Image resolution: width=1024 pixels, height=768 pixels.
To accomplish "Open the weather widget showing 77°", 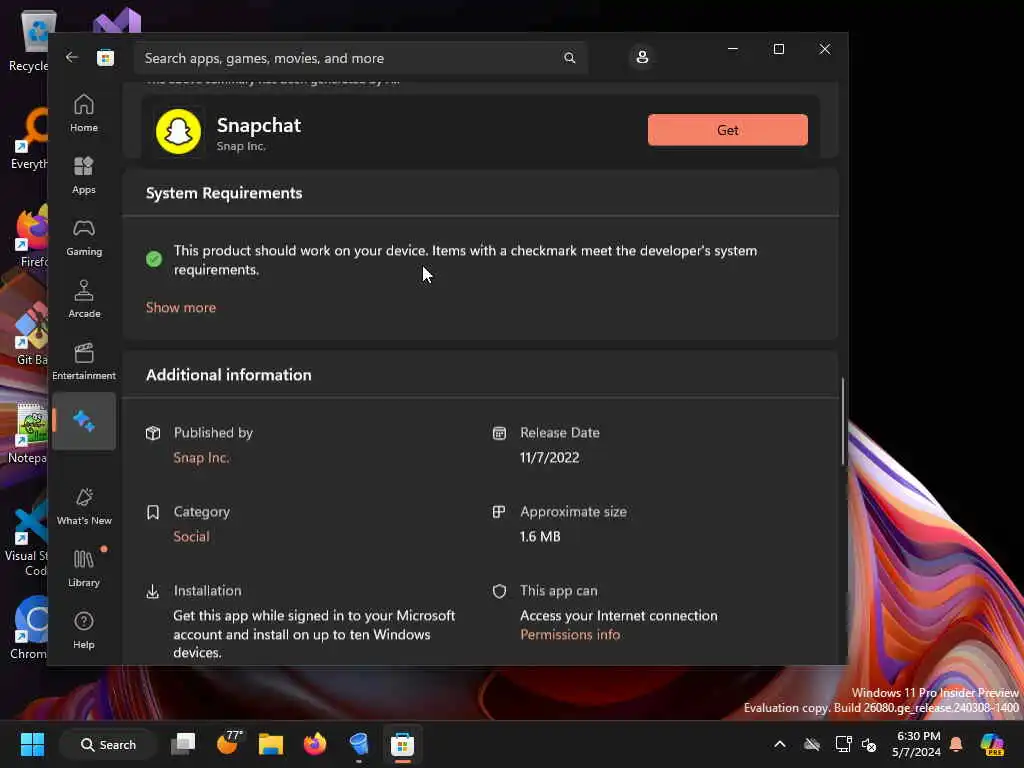I will [228, 743].
